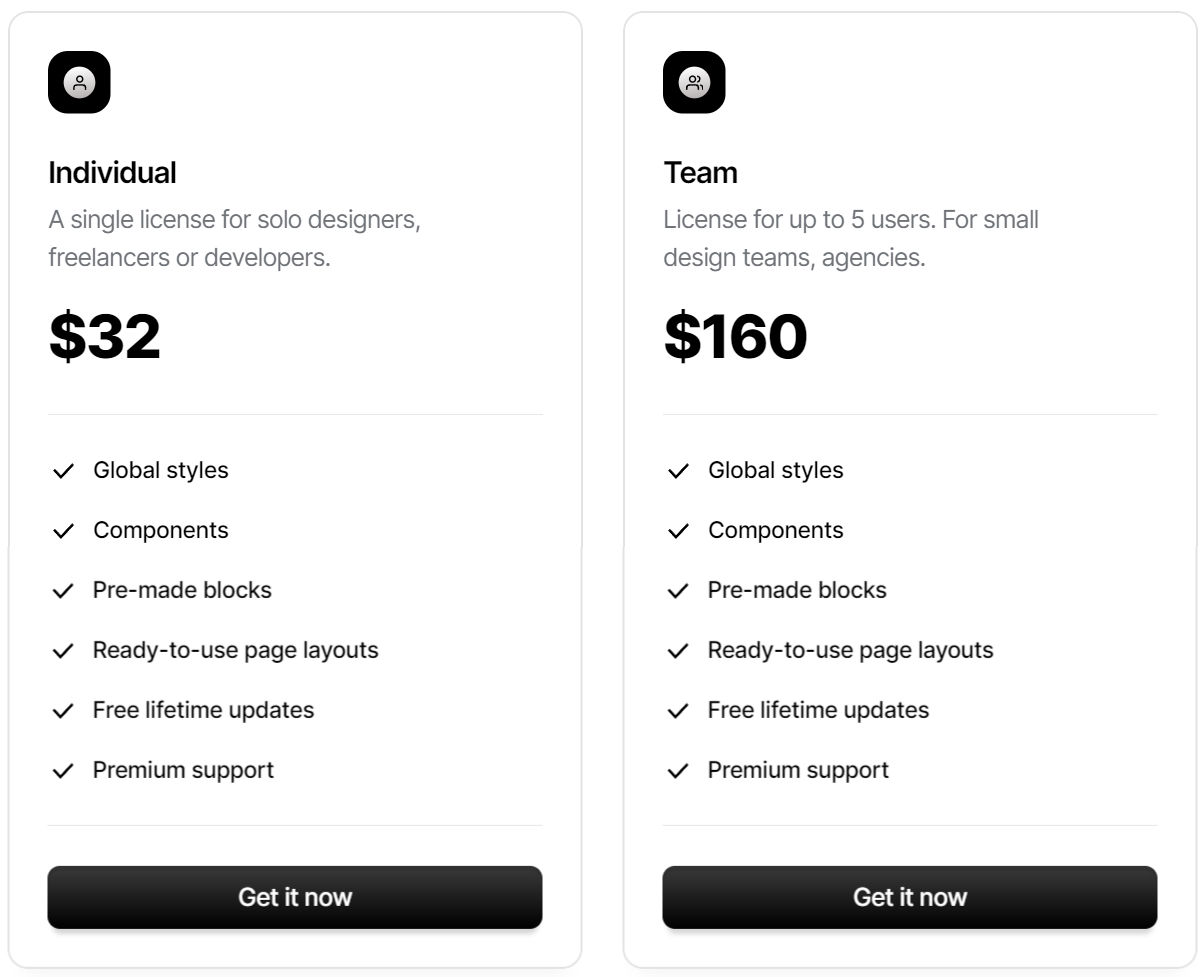Viewport: 1203px width, 977px height.
Task: Click the checkmark next to Premium support on Team card
Action: click(678, 769)
